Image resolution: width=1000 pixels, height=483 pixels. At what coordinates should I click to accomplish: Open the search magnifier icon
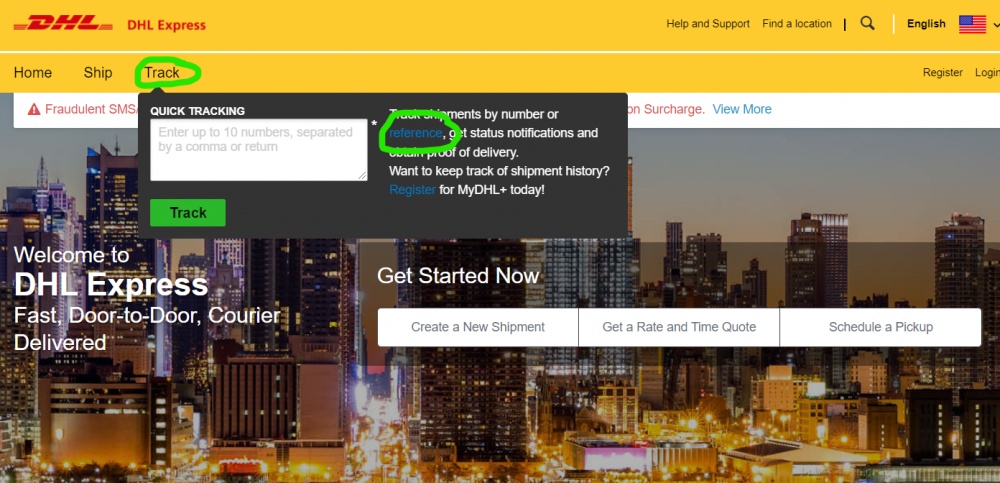(867, 24)
